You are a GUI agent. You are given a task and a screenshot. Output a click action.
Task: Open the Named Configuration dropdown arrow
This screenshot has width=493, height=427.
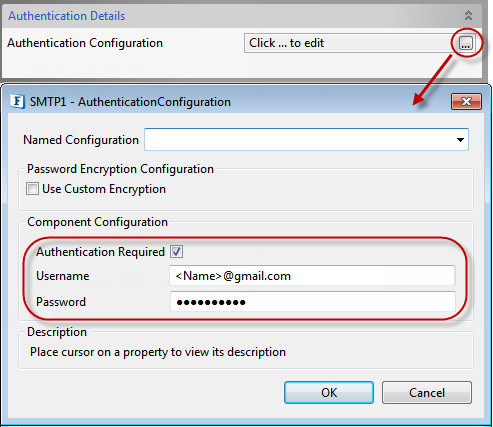point(460,140)
